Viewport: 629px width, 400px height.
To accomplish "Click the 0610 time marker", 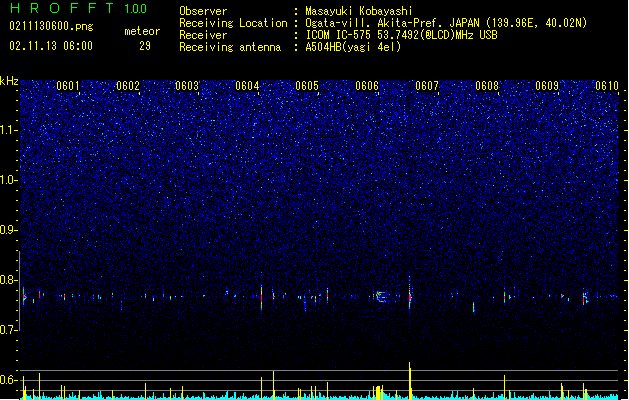I will [x=607, y=86].
